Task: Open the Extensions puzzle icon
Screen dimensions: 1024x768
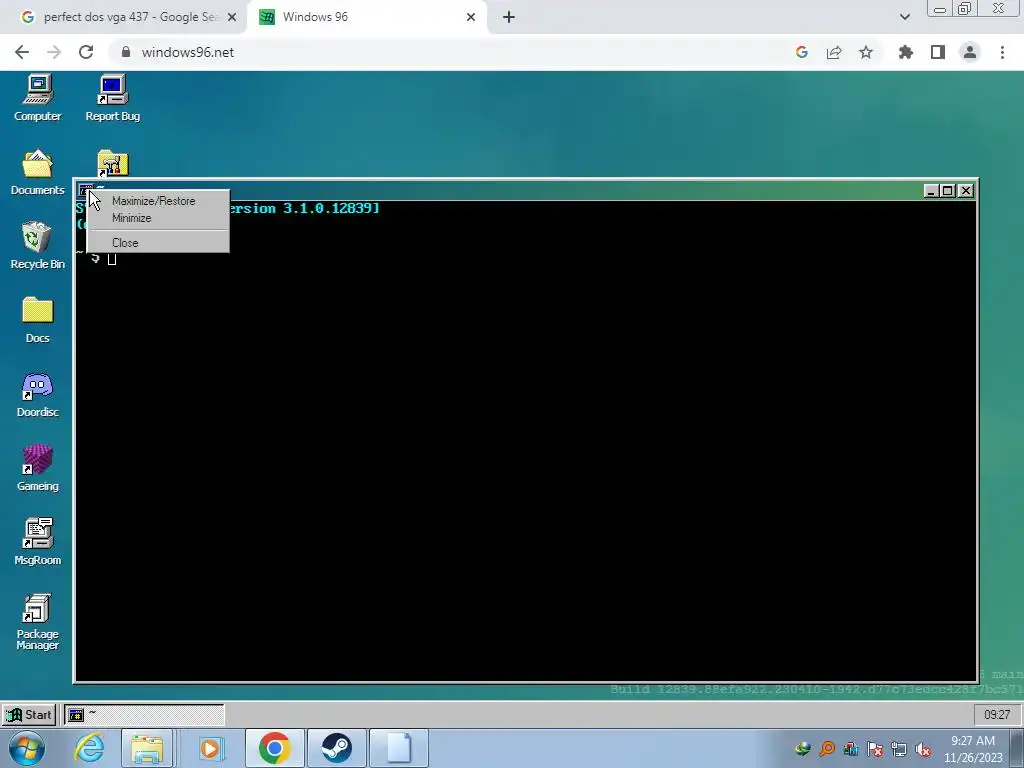Action: pos(906,52)
